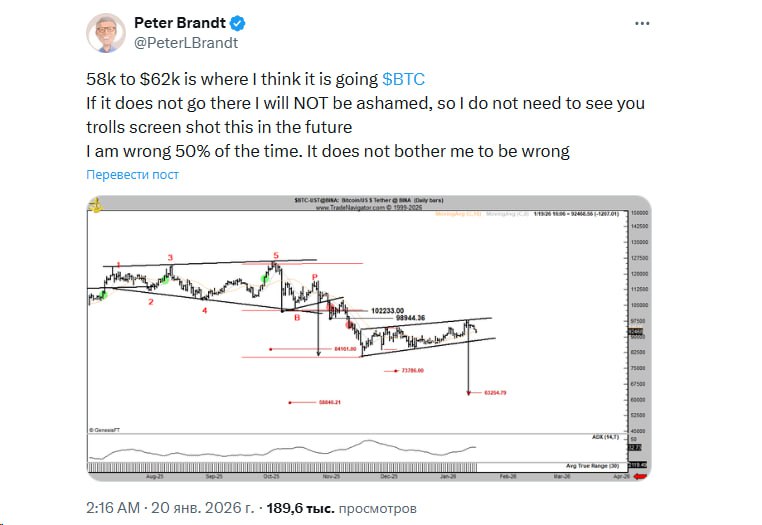The width and height of the screenshot is (762, 525).
Task: Click the 102233.00 price label on chart
Action: [x=387, y=311]
